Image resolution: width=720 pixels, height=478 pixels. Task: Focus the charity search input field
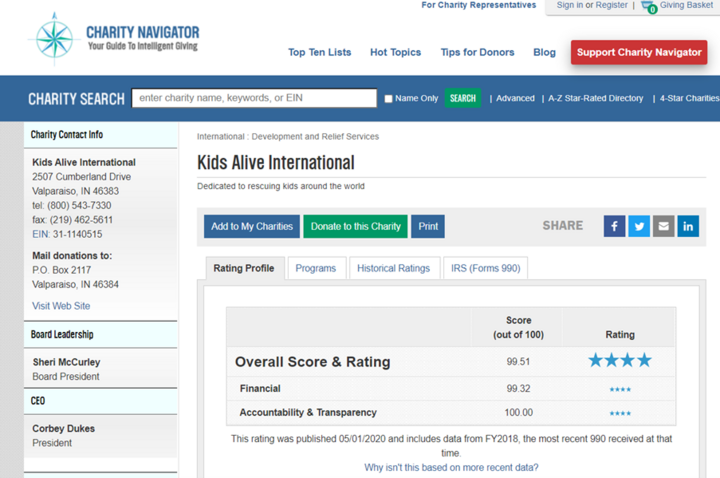tap(254, 98)
